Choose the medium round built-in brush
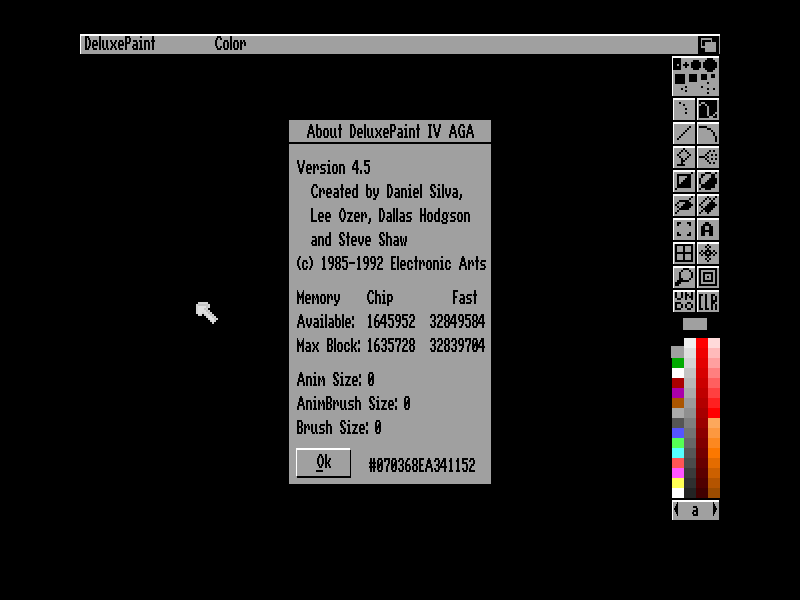The height and width of the screenshot is (600, 800). click(x=696, y=65)
